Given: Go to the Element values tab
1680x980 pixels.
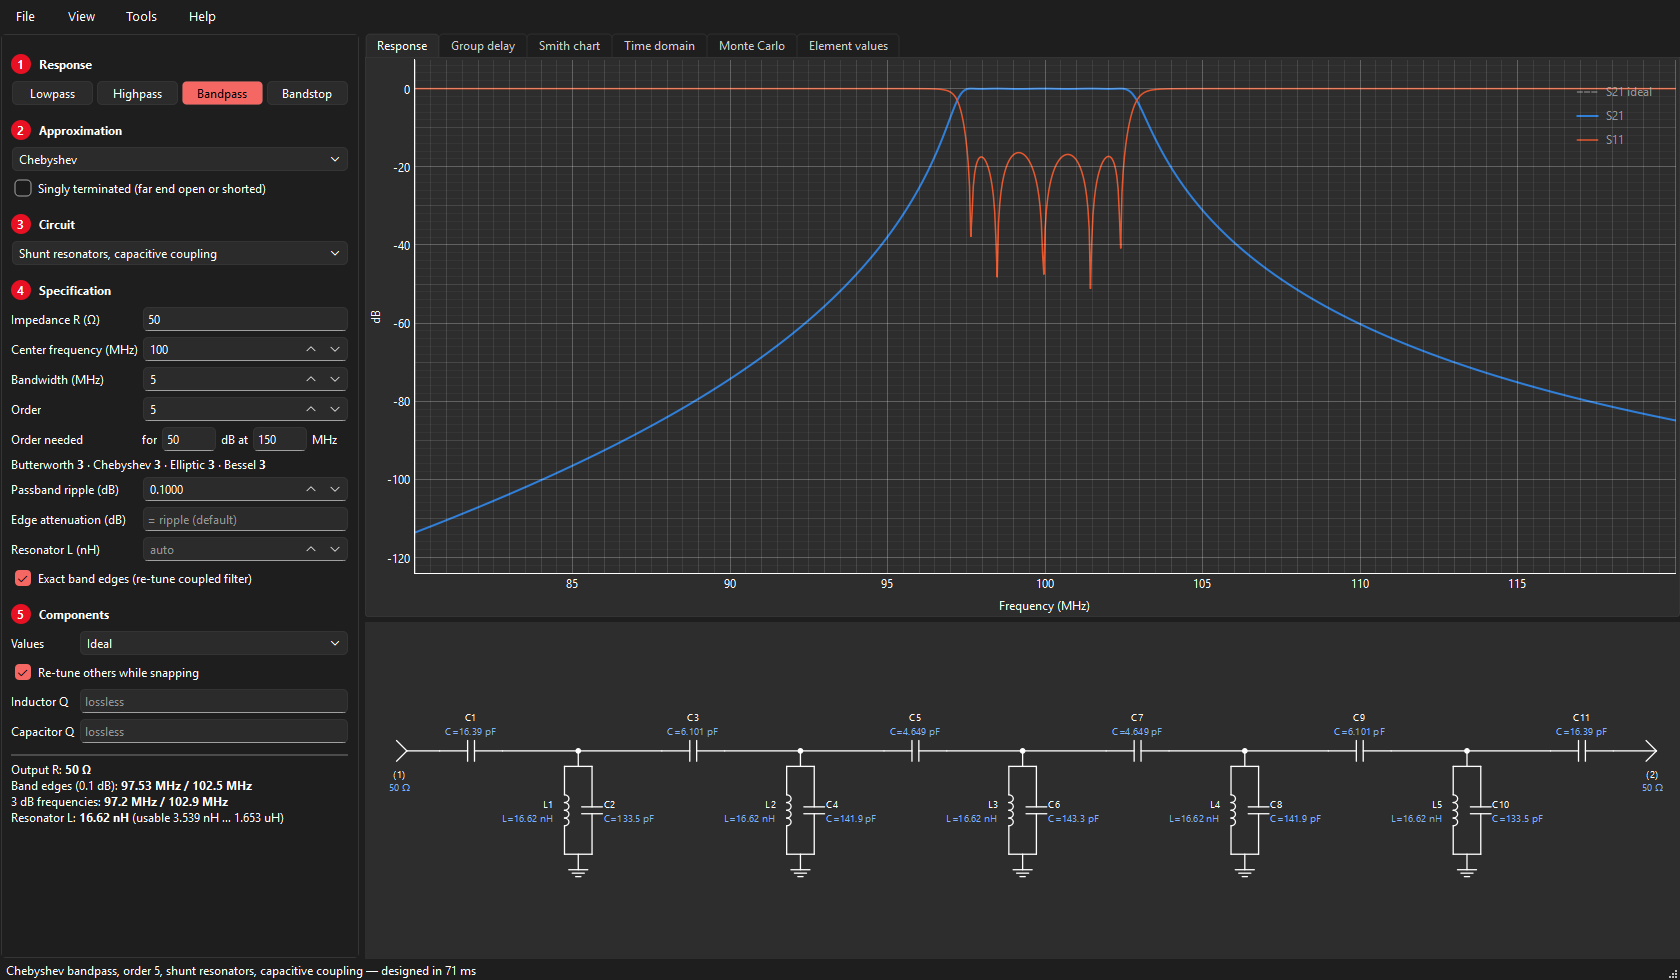Looking at the screenshot, I should (x=848, y=45).
